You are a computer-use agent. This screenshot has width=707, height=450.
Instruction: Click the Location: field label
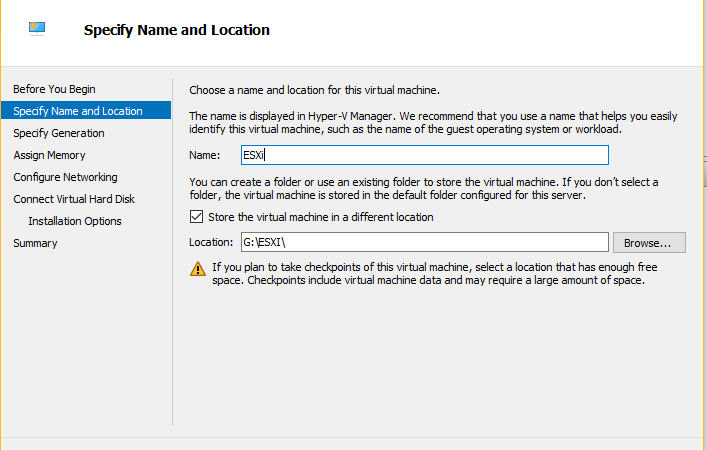click(211, 243)
